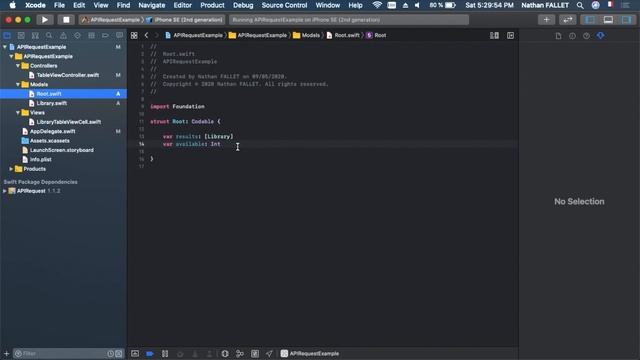The height and width of the screenshot is (360, 640).
Task: Open LibraryTableViewCell.swift
Action: [x=69, y=122]
